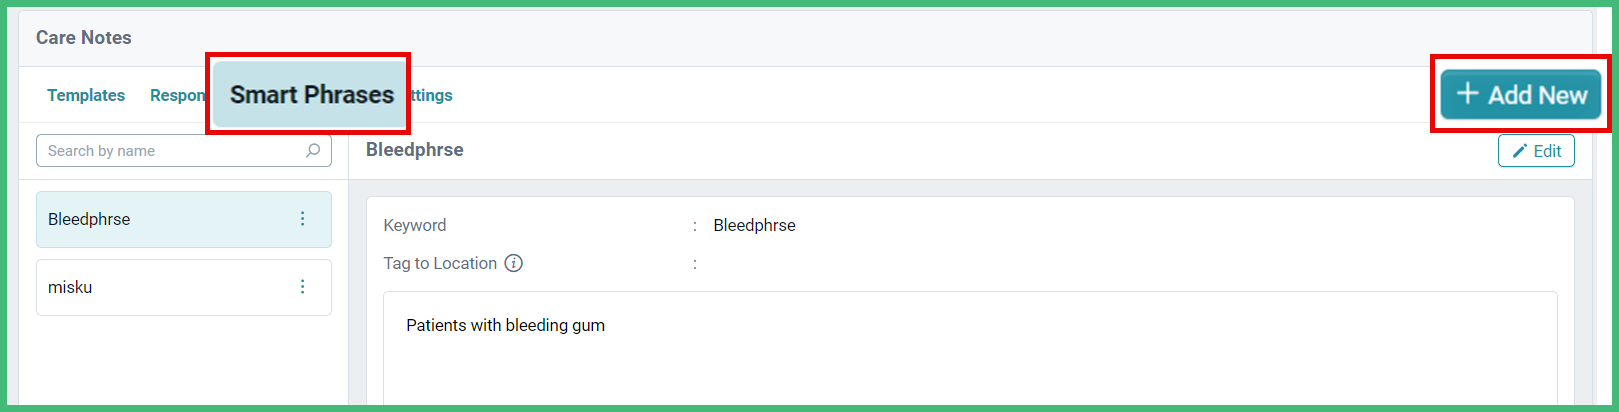Click the Keyword value Bleedphrse
The width and height of the screenshot is (1619, 412).
pyautogui.click(x=754, y=225)
